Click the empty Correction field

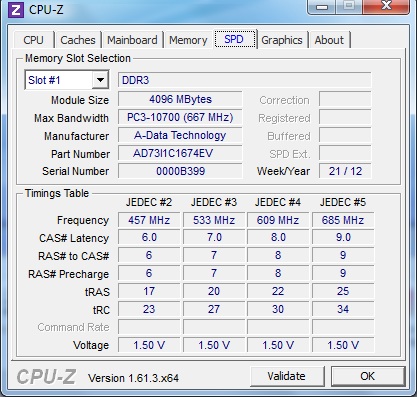pos(345,99)
